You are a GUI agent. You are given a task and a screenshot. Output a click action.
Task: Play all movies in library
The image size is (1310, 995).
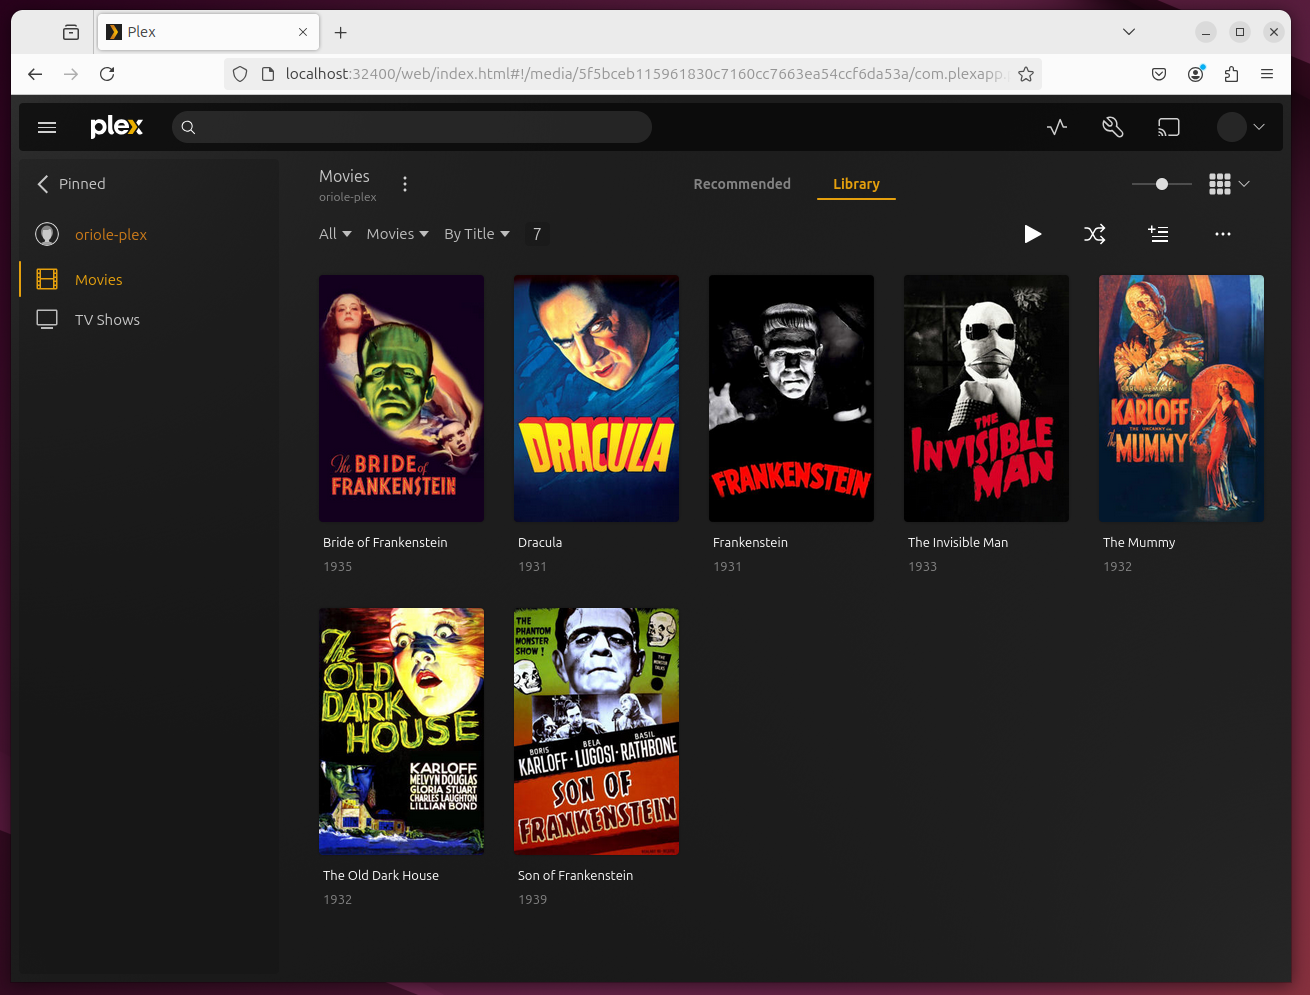coord(1033,234)
